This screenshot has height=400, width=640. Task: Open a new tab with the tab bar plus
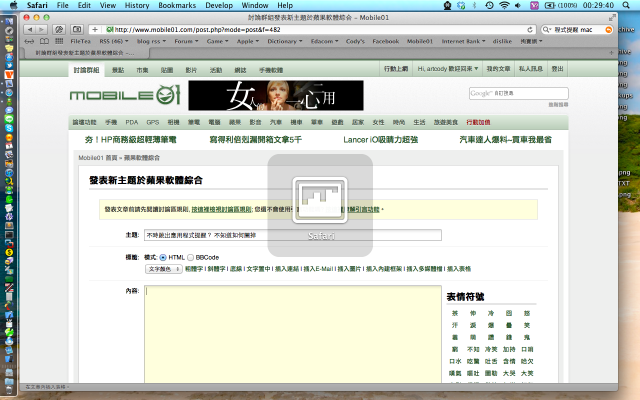[611, 53]
